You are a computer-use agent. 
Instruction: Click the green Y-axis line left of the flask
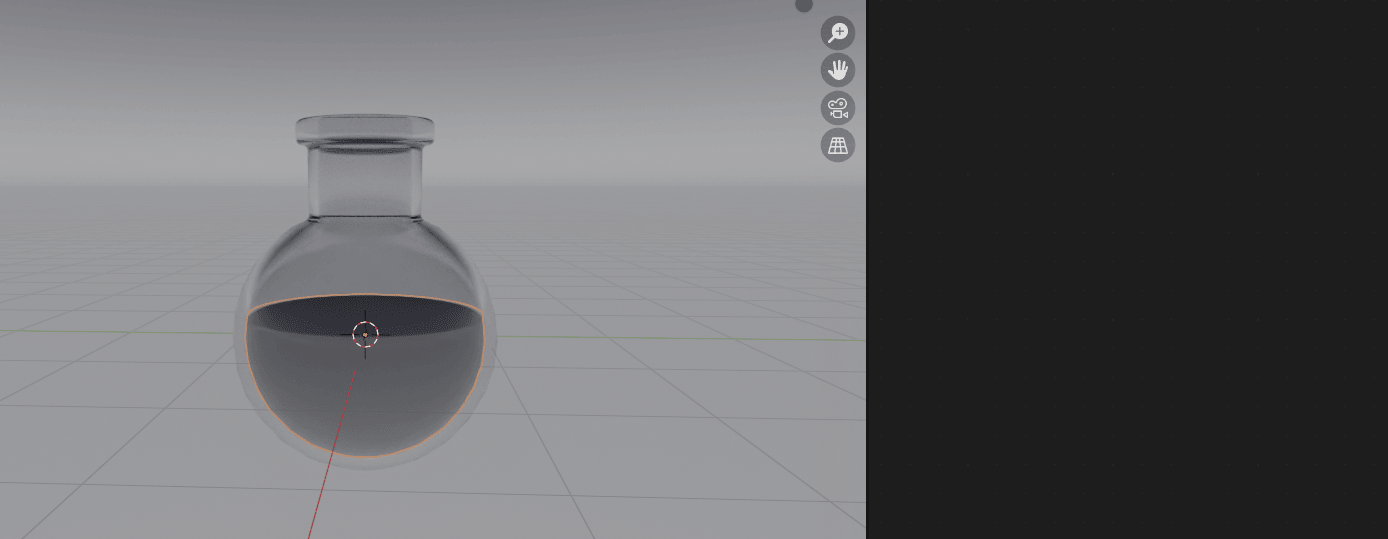coord(100,331)
